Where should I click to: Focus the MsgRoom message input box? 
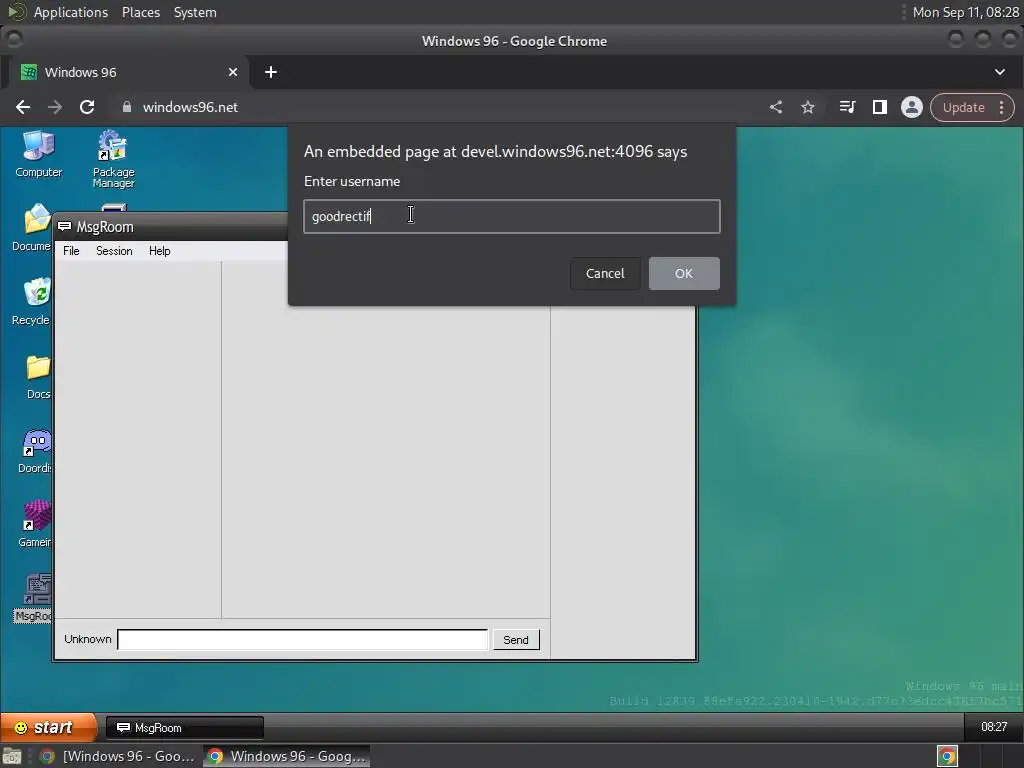click(x=302, y=639)
